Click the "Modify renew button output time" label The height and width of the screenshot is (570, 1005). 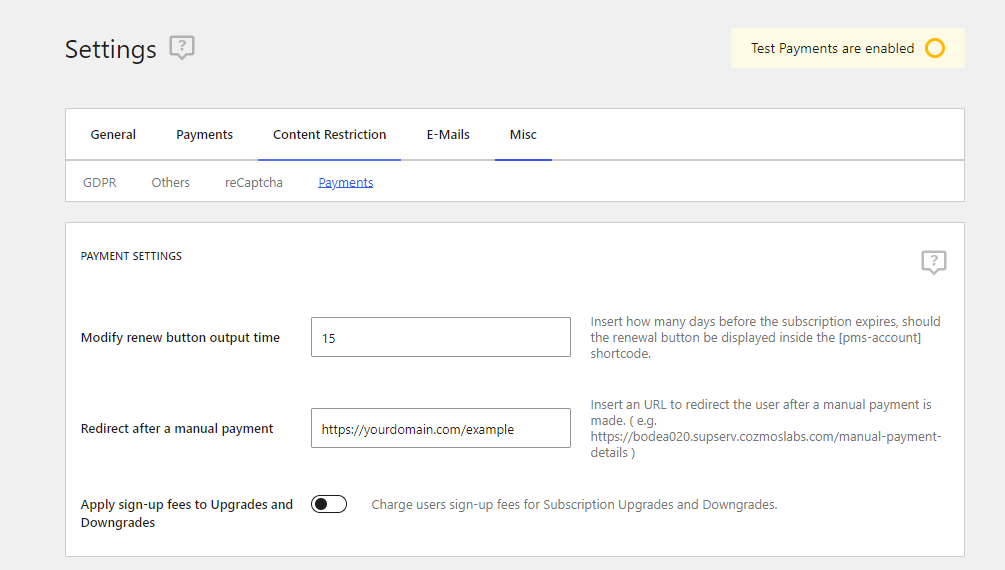180,337
